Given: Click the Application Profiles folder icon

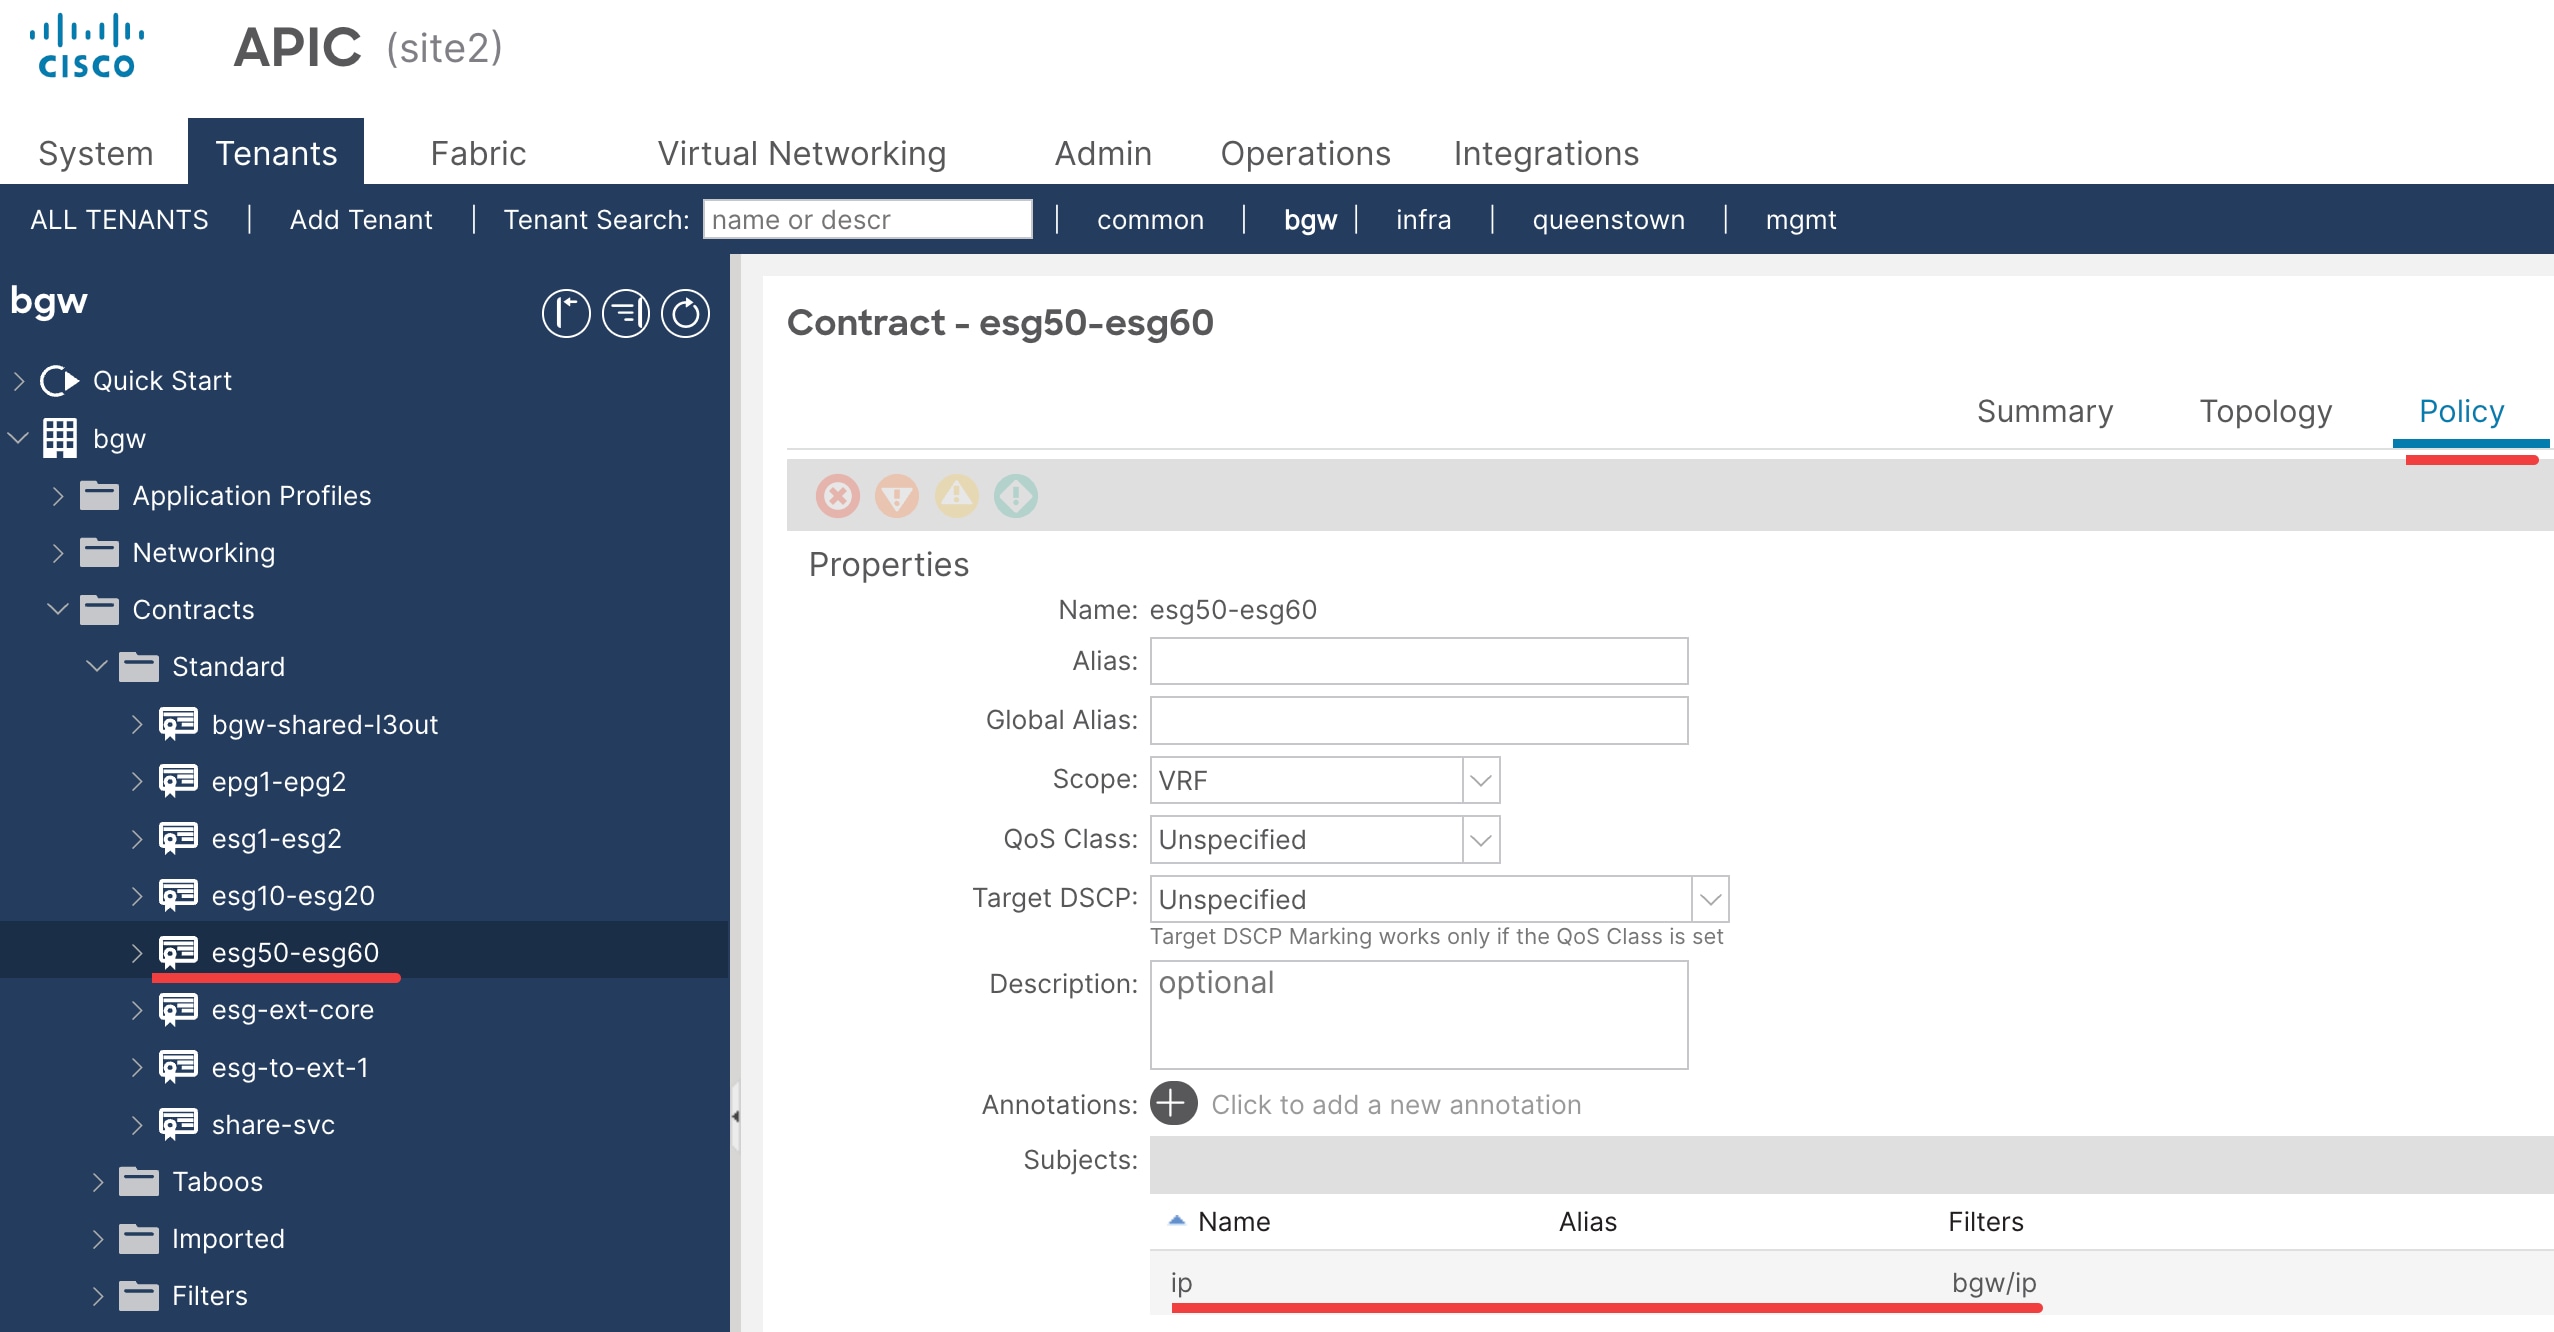Looking at the screenshot, I should (x=99, y=495).
